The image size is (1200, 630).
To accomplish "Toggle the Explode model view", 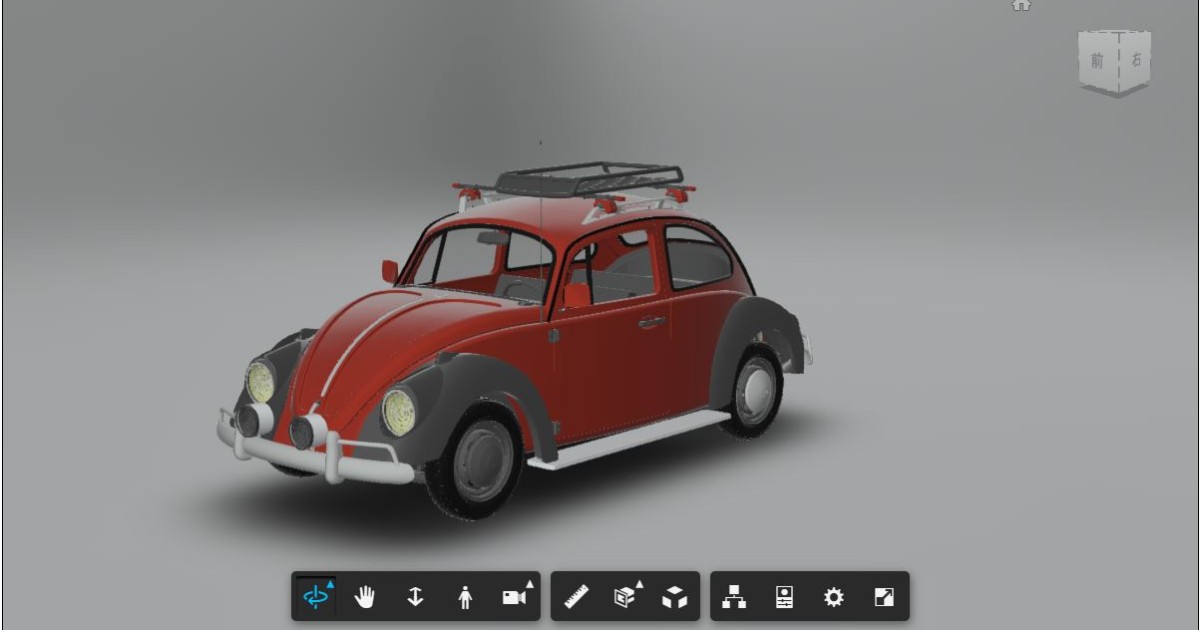I will tap(673, 597).
